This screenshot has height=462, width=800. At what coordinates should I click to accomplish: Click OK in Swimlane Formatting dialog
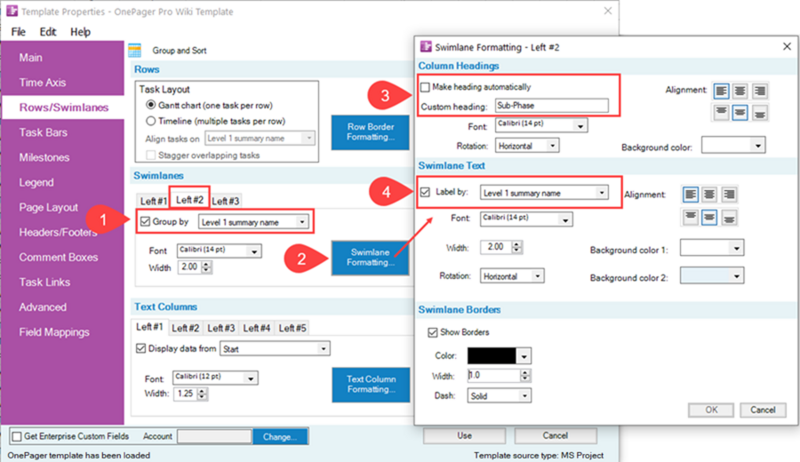[x=711, y=410]
